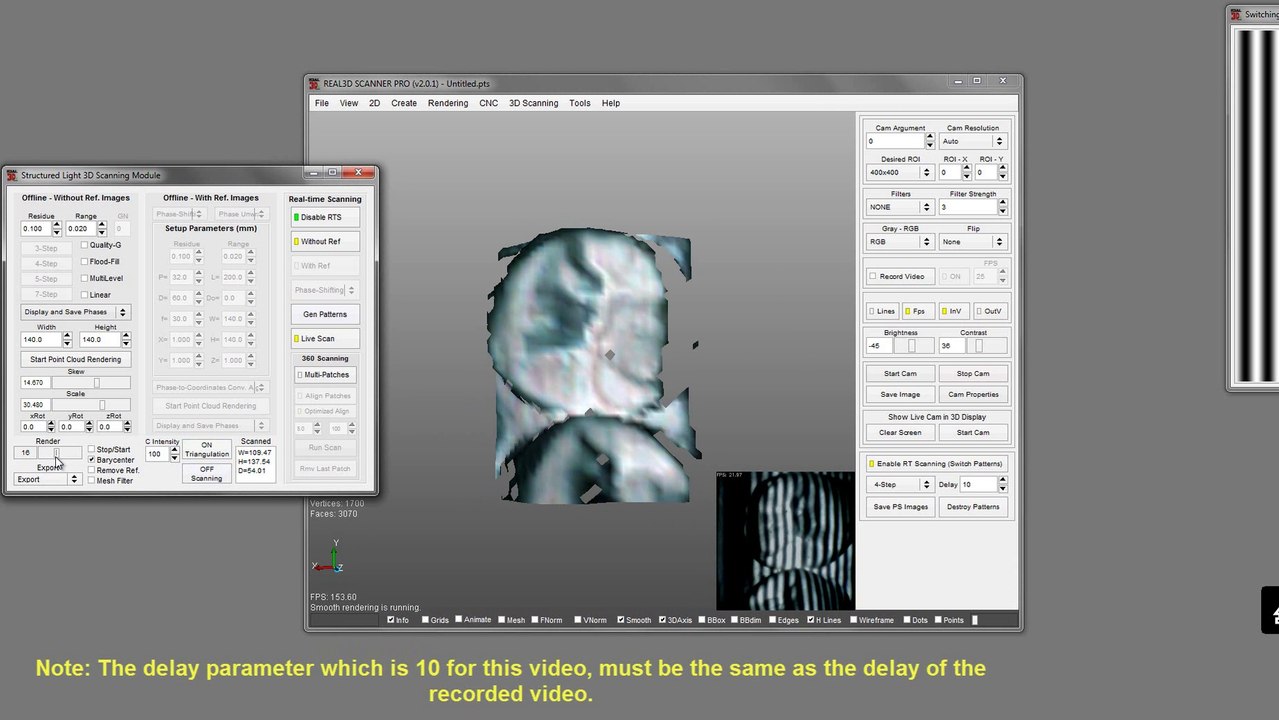
Task: Enable the Wireframe checkbox in bottom bar
Action: [855, 620]
